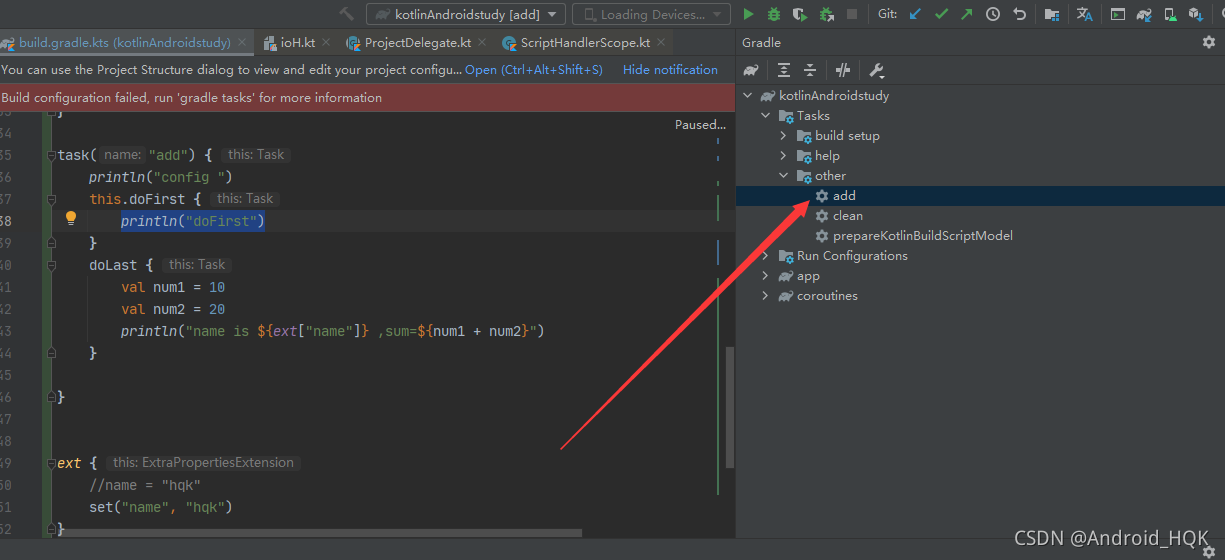Image resolution: width=1225 pixels, height=560 pixels.
Task: Expand Run Configurations node
Action: [766, 256]
